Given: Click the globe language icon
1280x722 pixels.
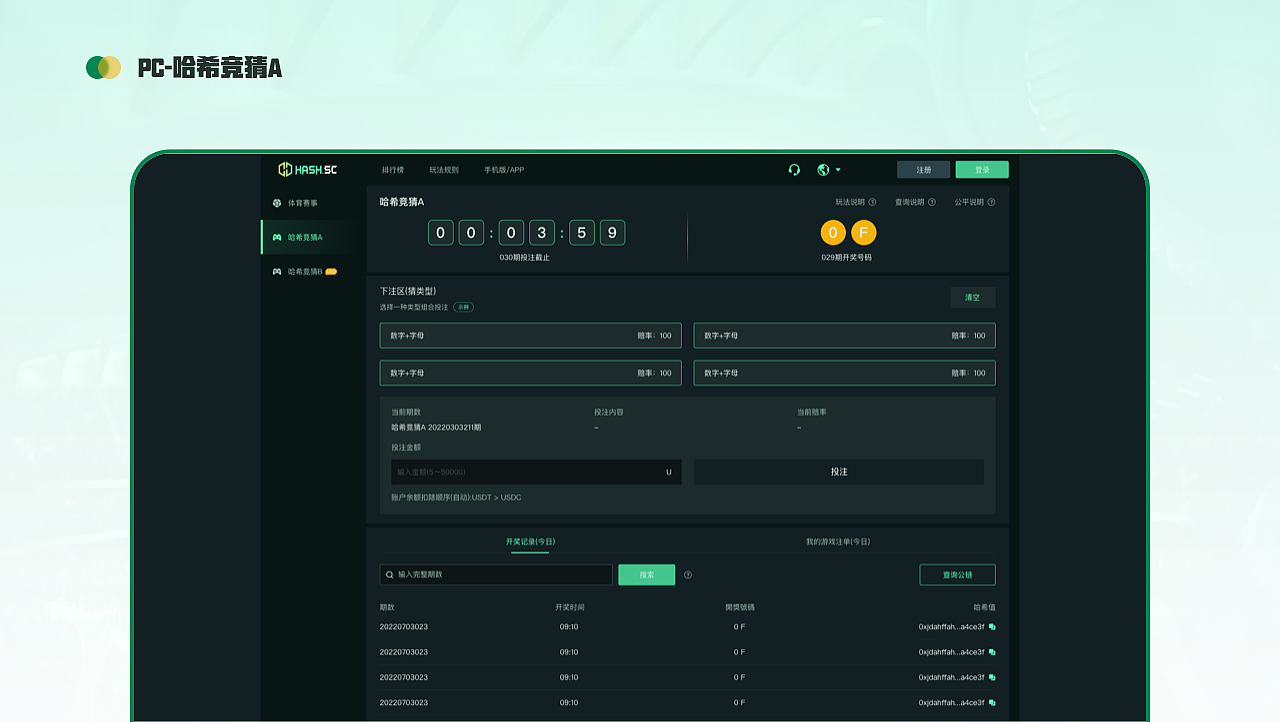Looking at the screenshot, I should tap(823, 170).
